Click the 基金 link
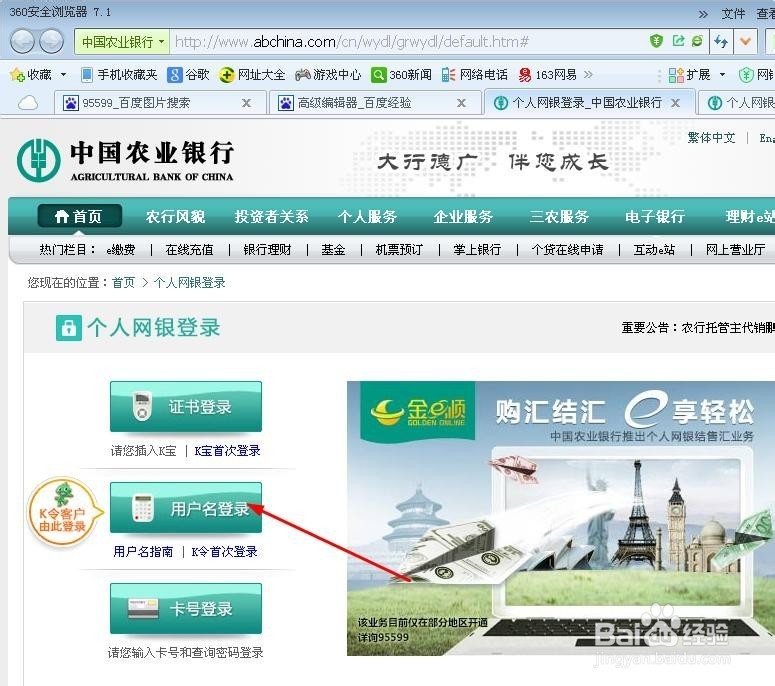This screenshot has height=686, width=775. tap(333, 250)
